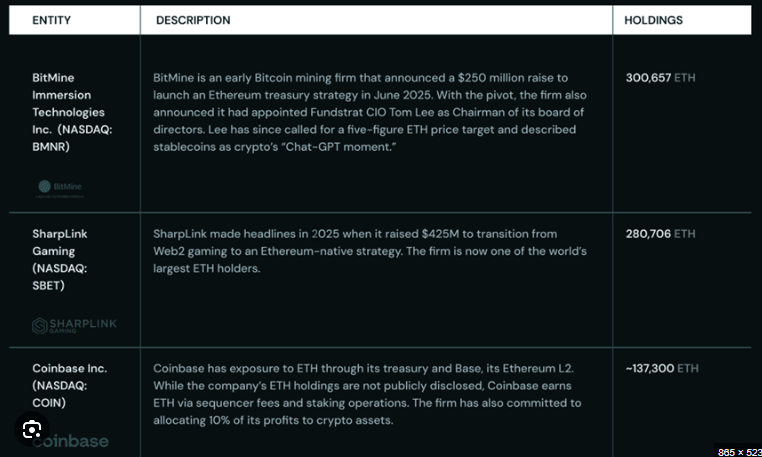Select the ENTITY column header
The width and height of the screenshot is (762, 457).
point(52,20)
